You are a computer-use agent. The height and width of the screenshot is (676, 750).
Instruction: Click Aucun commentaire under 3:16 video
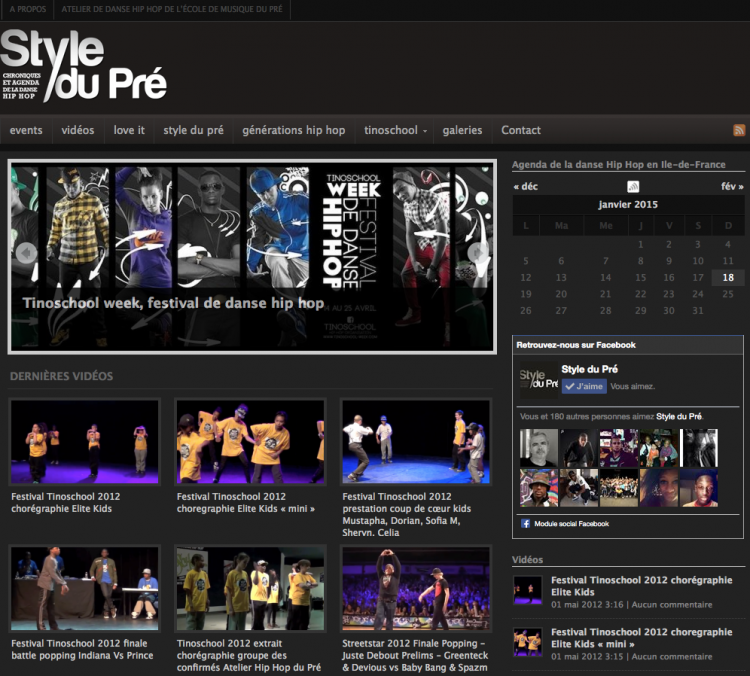672,605
